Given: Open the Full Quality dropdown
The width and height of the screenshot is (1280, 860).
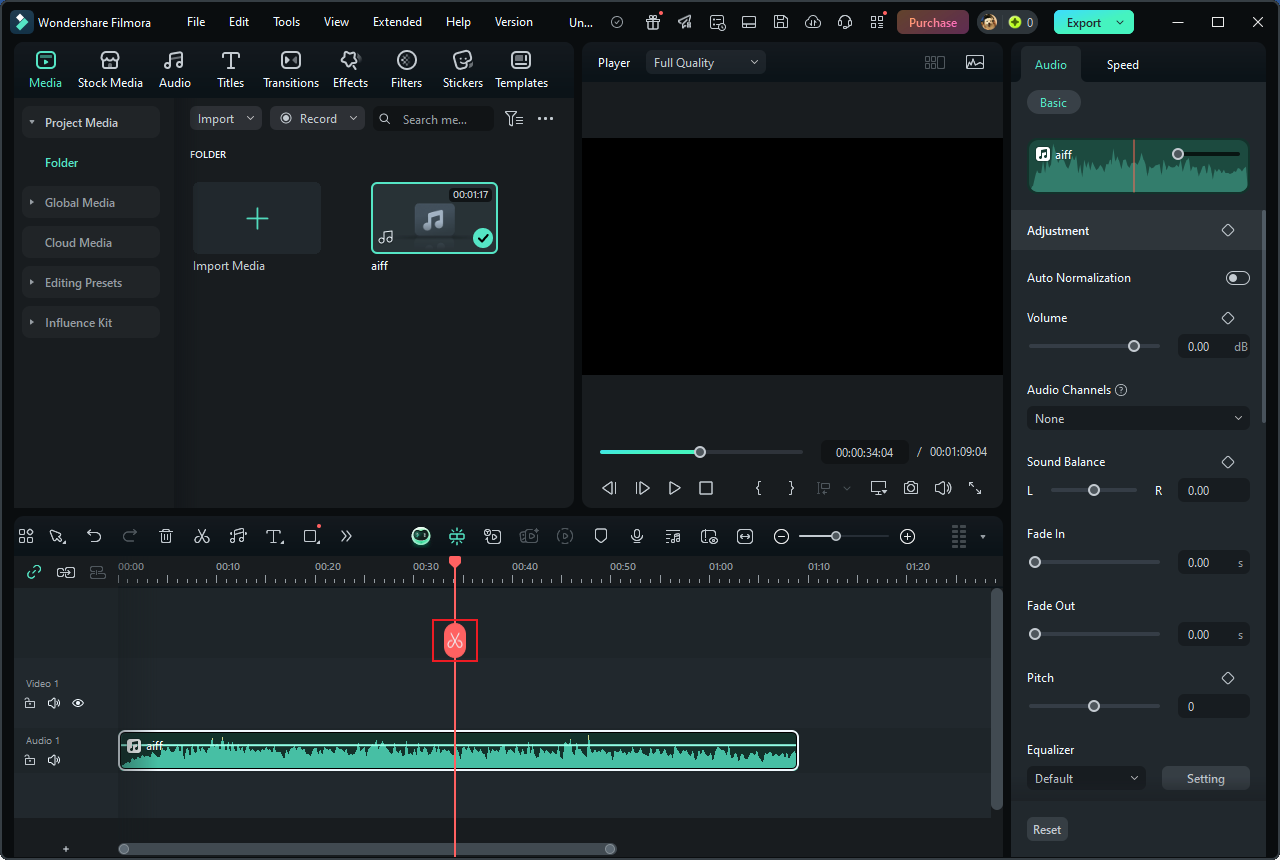Looking at the screenshot, I should 705,62.
